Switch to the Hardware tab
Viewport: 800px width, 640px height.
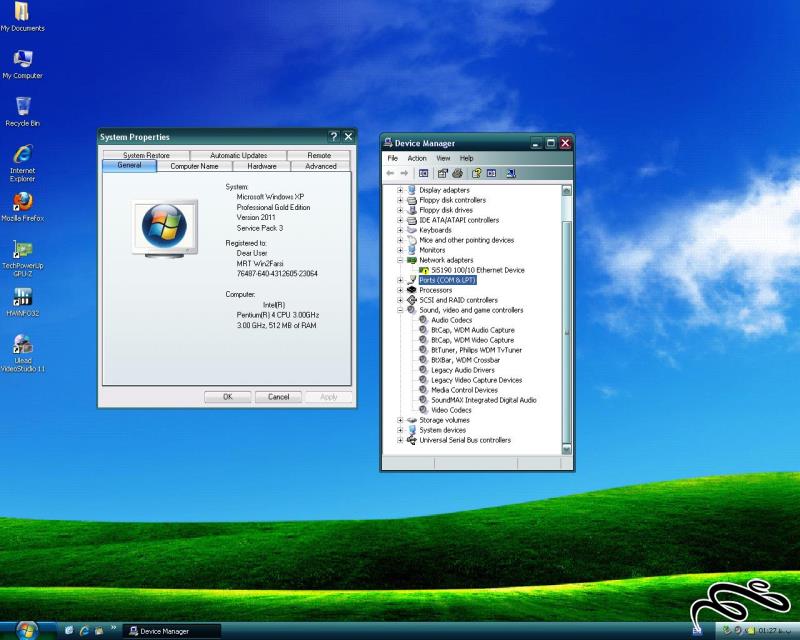[x=262, y=166]
